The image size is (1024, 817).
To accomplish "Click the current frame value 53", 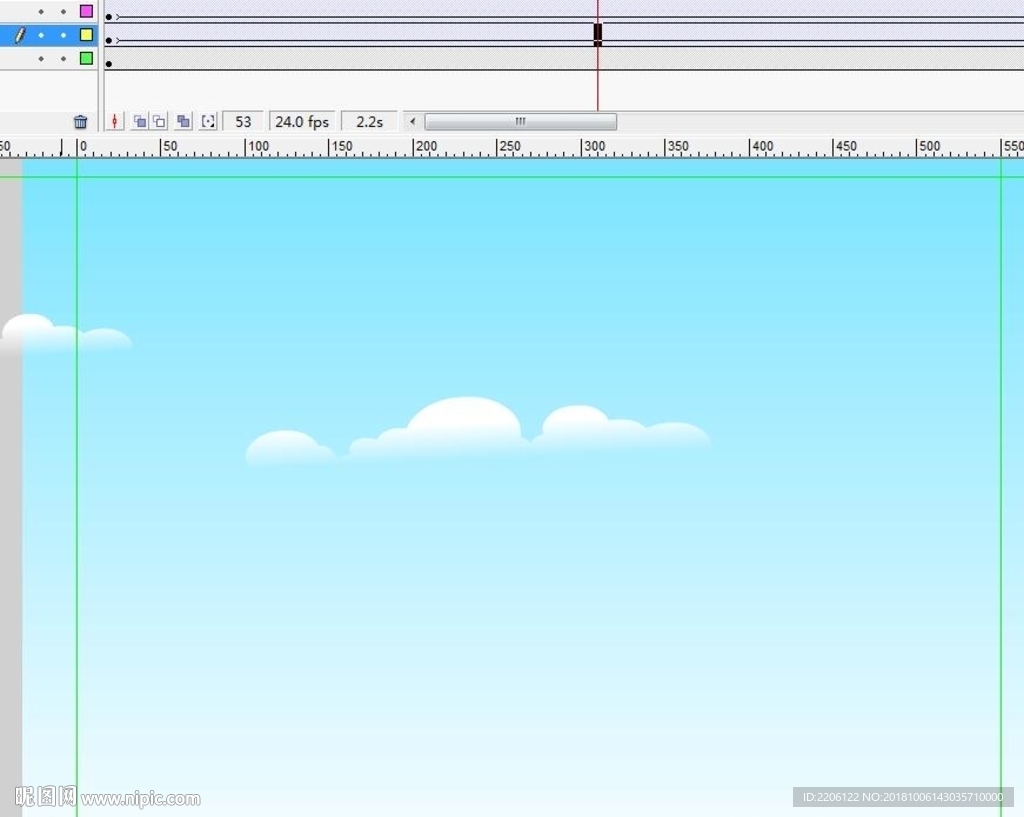I will pyautogui.click(x=243, y=121).
